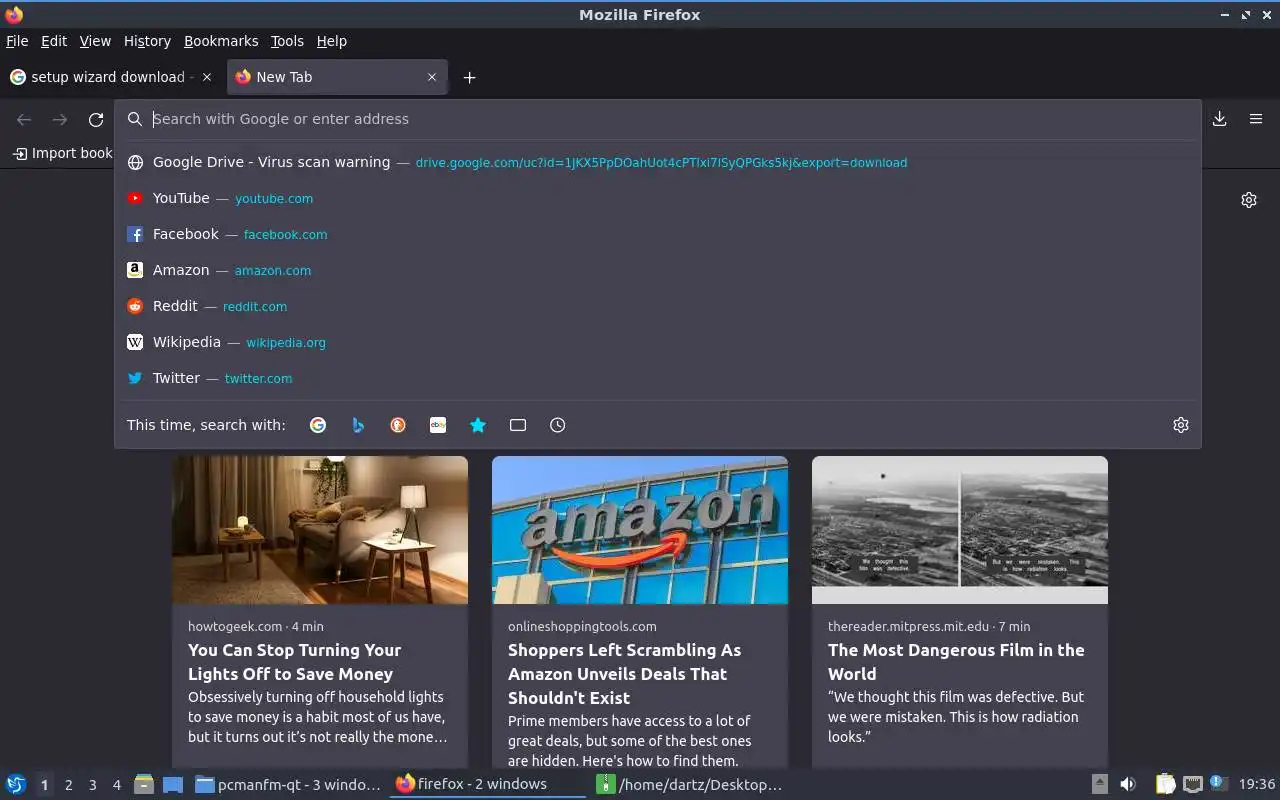This screenshot has width=1280, height=800.
Task: Select the Amazon suggestion row
Action: [658, 270]
